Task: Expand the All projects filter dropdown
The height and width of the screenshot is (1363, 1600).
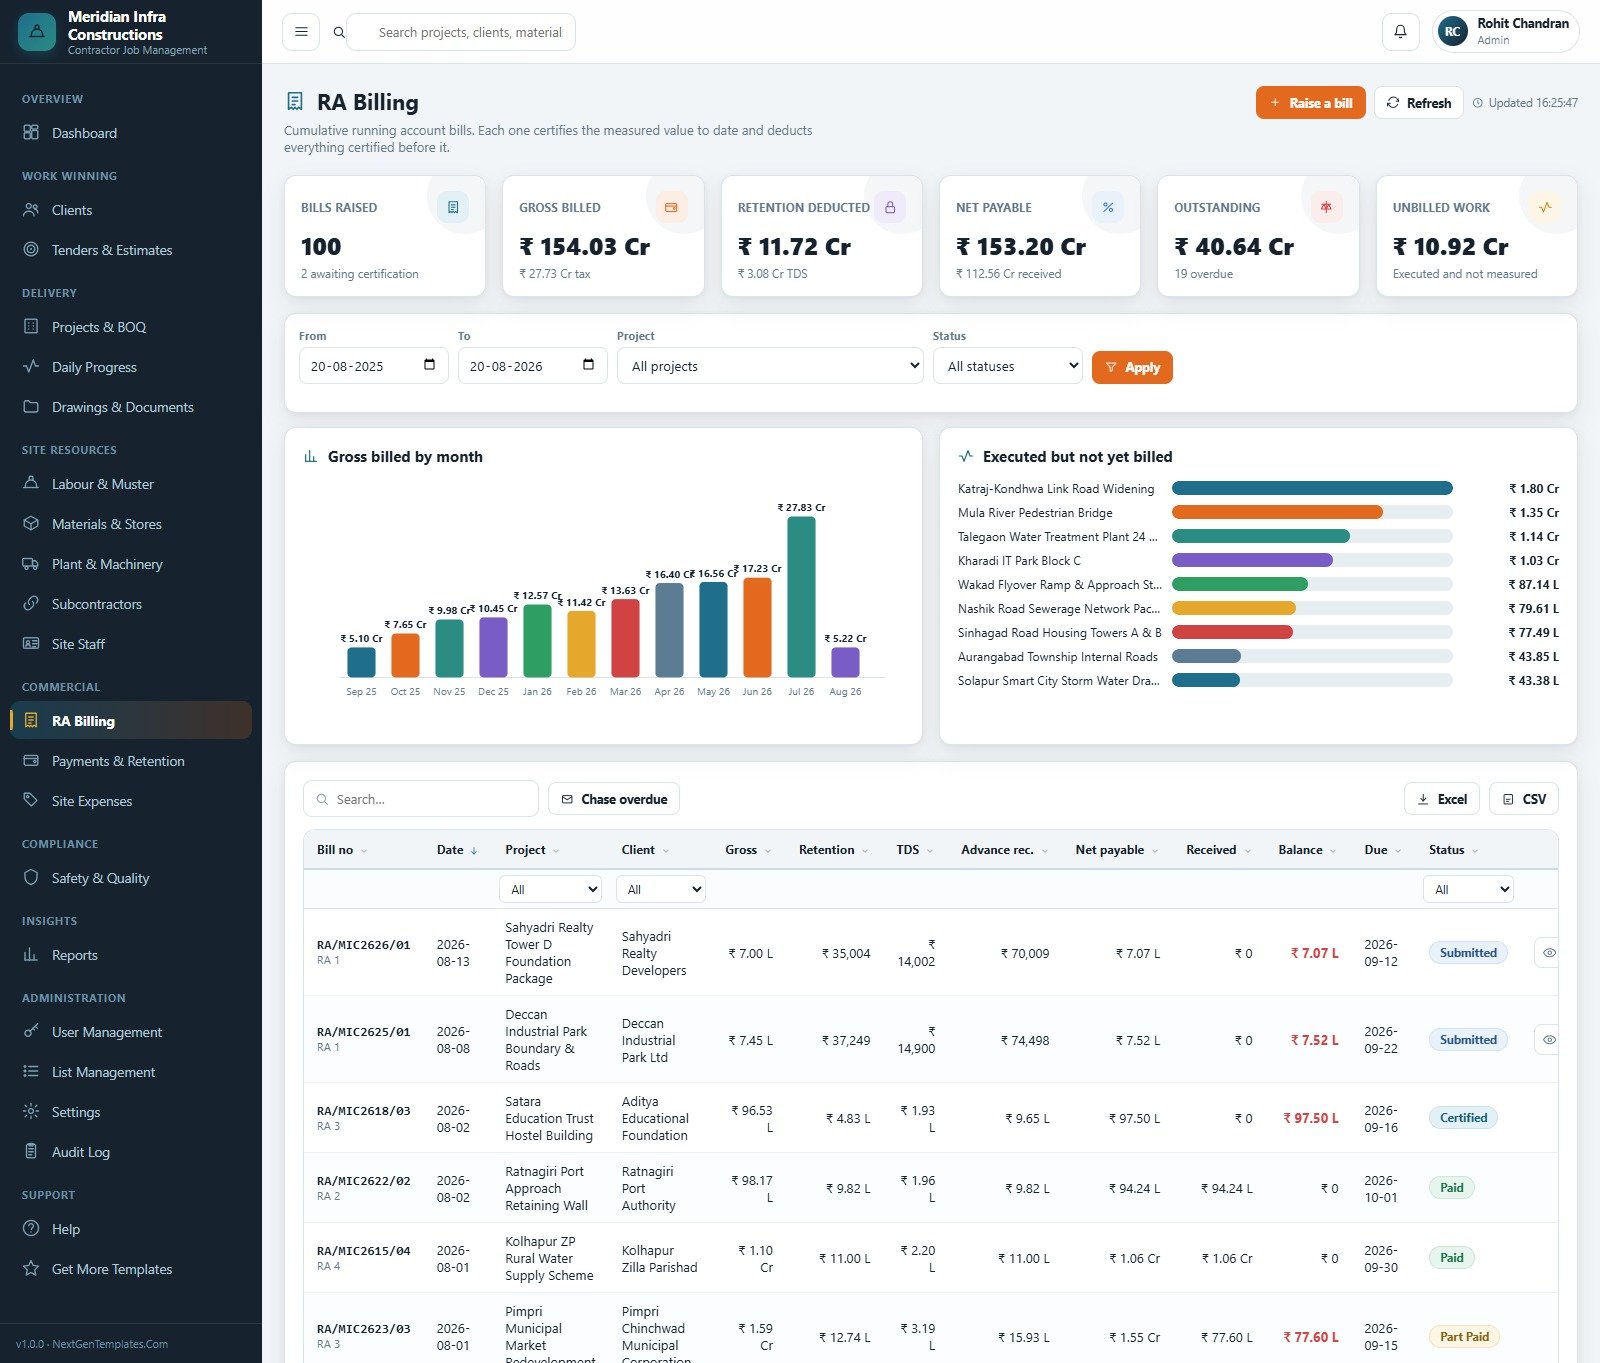Action: tap(770, 366)
